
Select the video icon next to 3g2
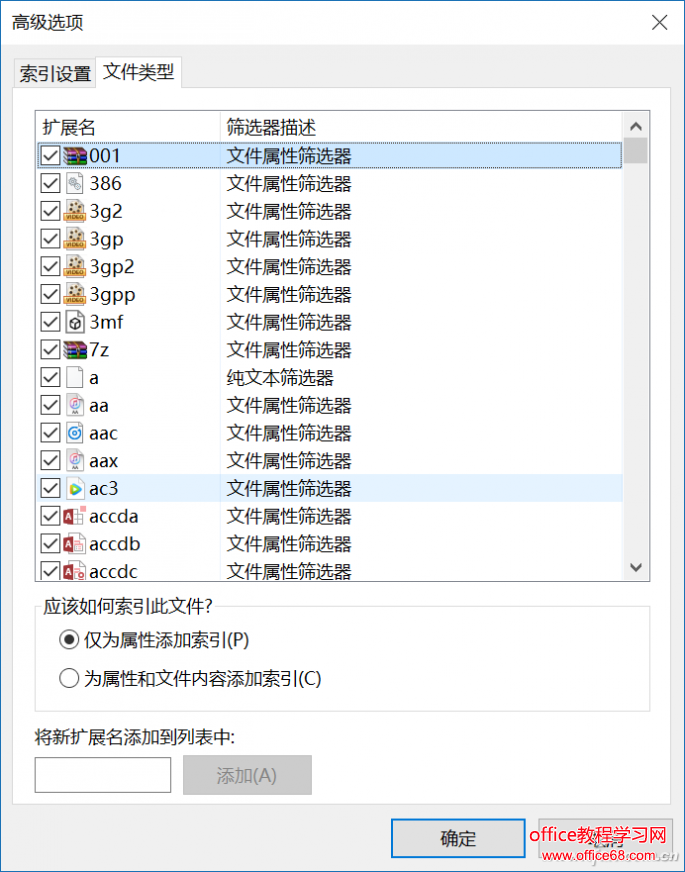pyautogui.click(x=75, y=211)
